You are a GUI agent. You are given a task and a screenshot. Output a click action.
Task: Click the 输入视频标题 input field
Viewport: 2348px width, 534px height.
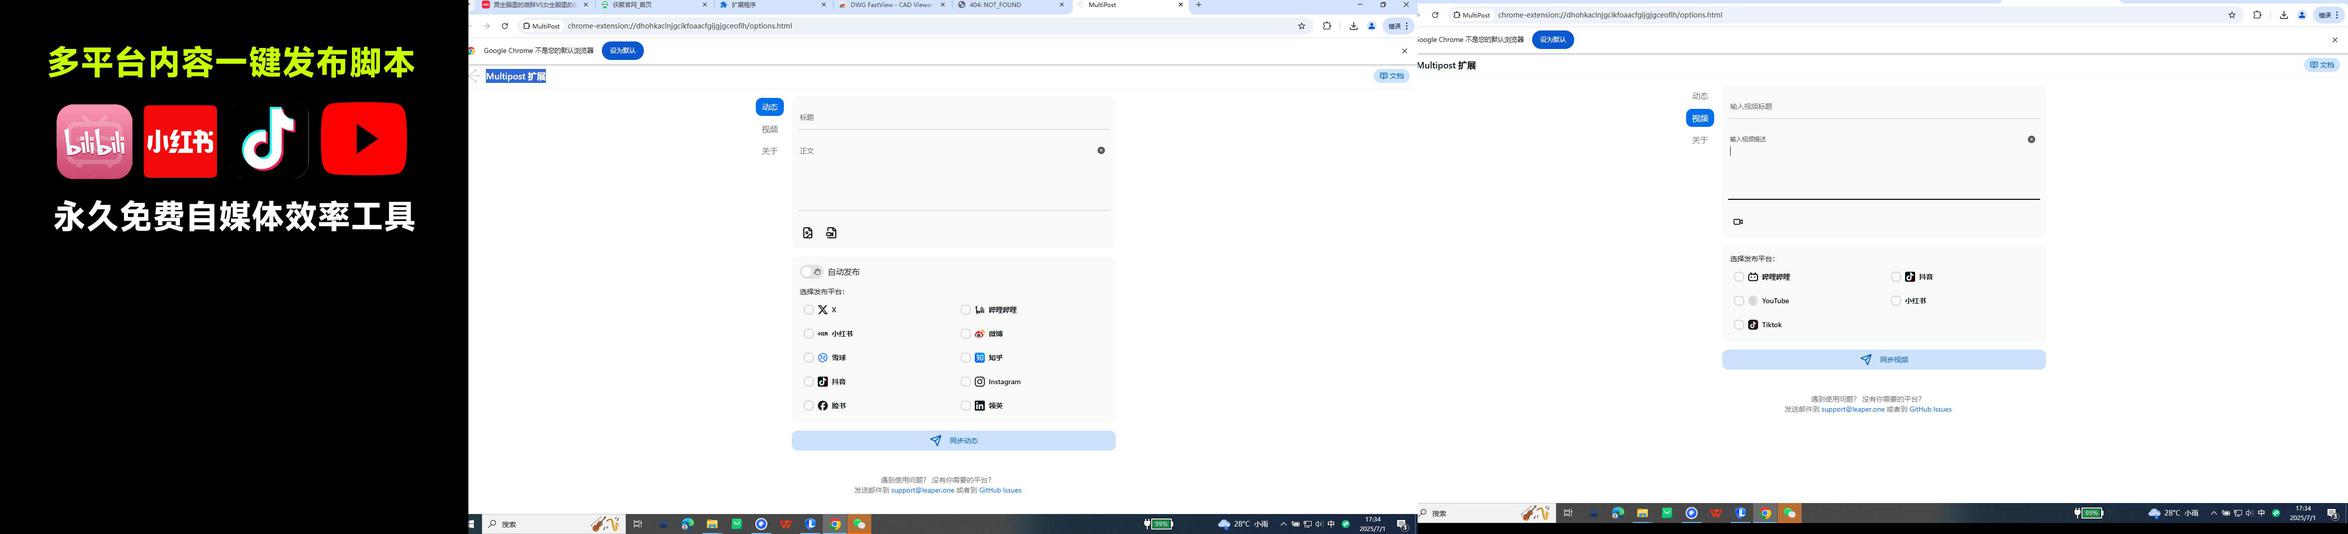[x=1882, y=106]
